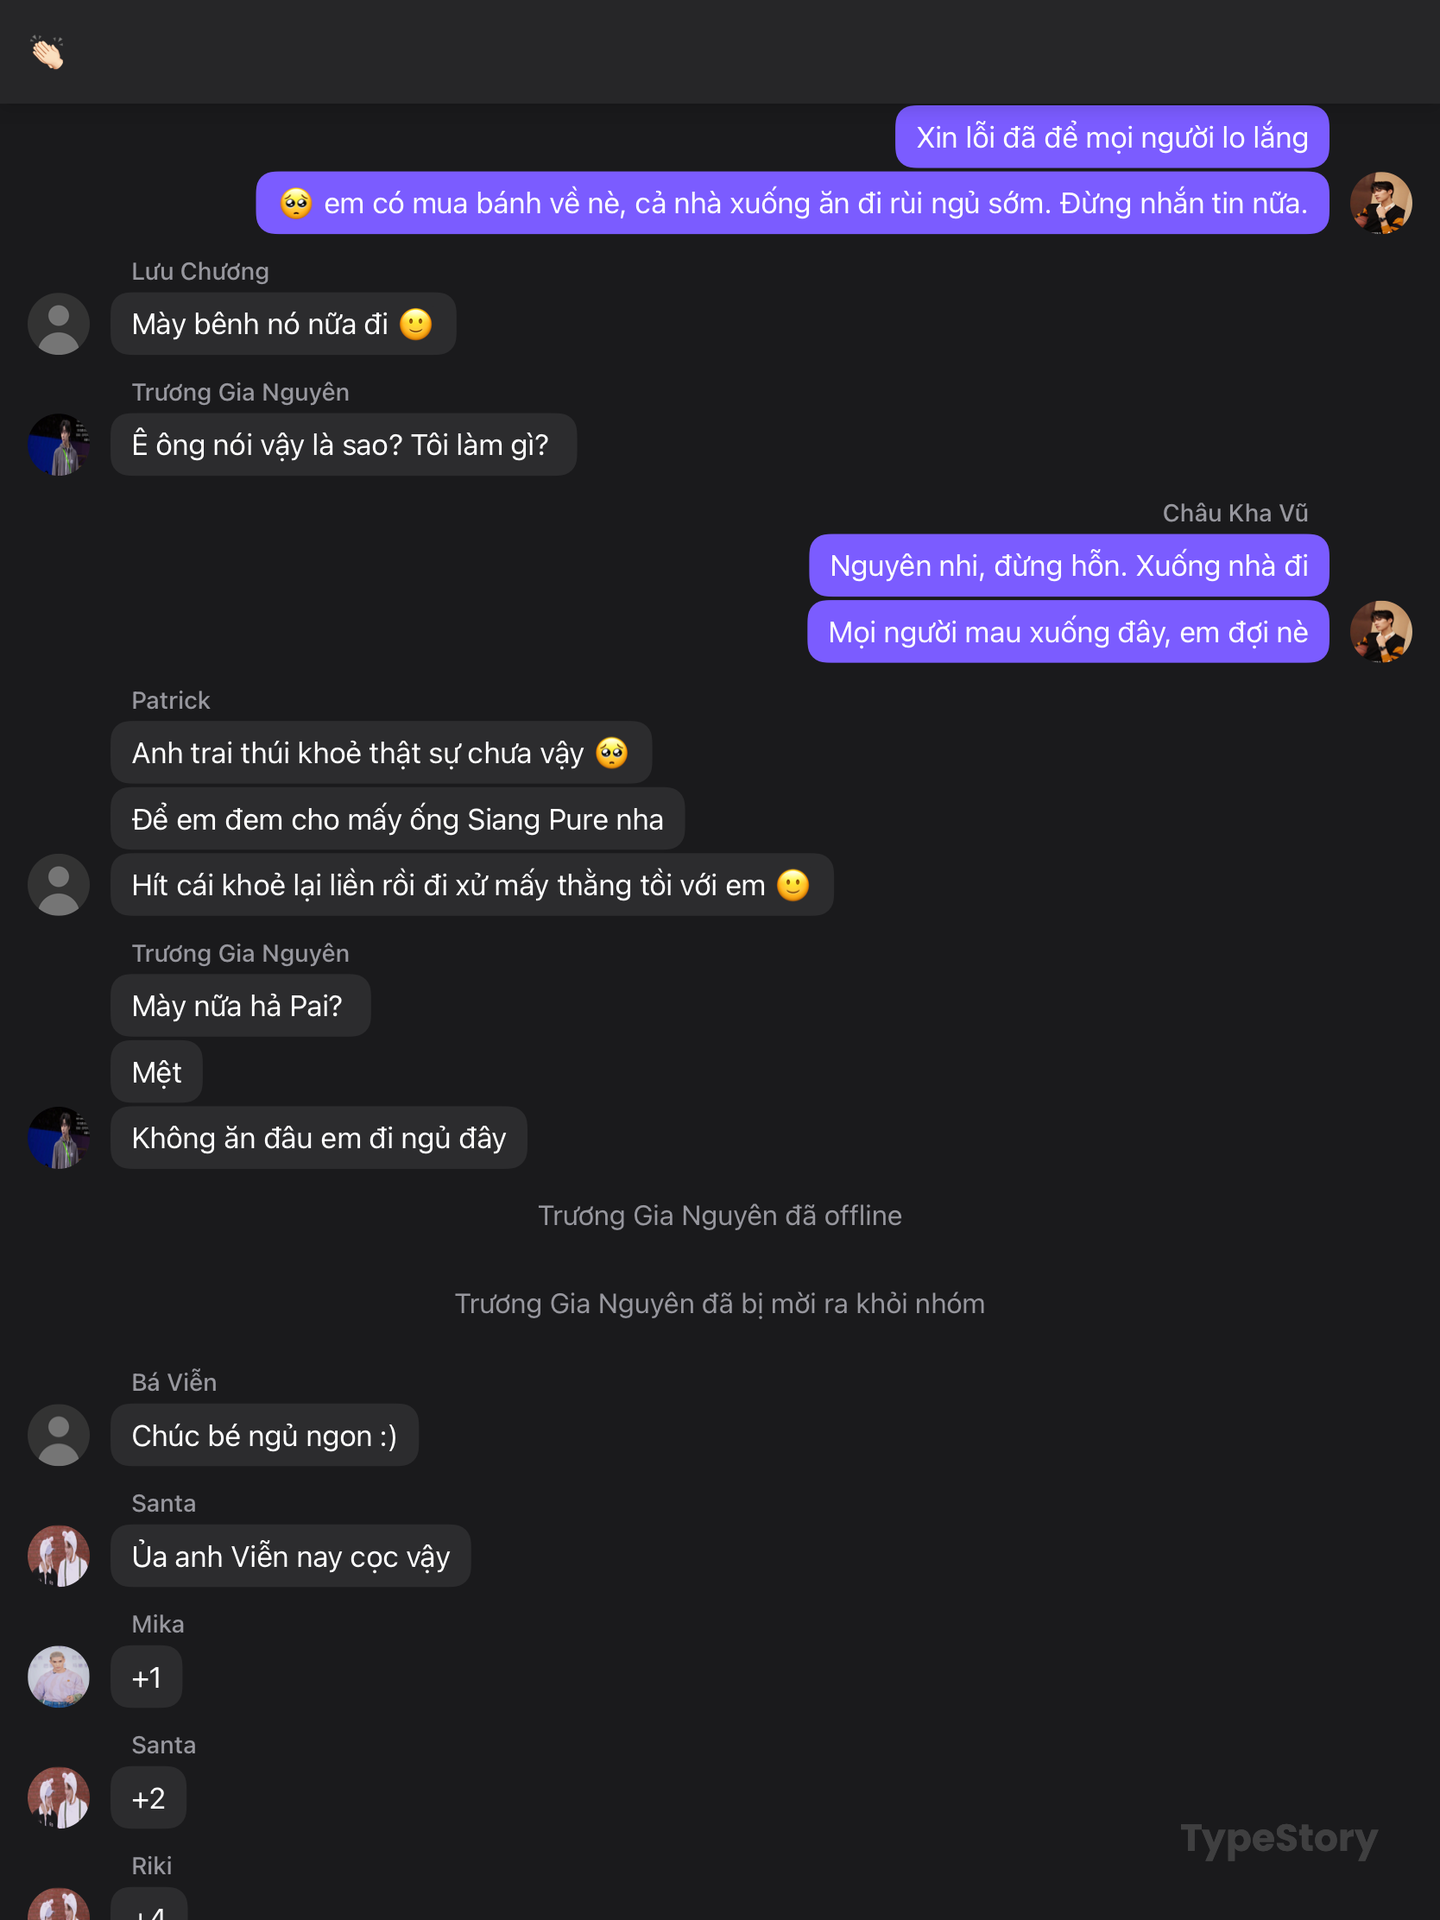Screen dimensions: 1440x1920
Task: Open avatar next to "Ê ông nói vậy là sao" message
Action: (x=59, y=445)
